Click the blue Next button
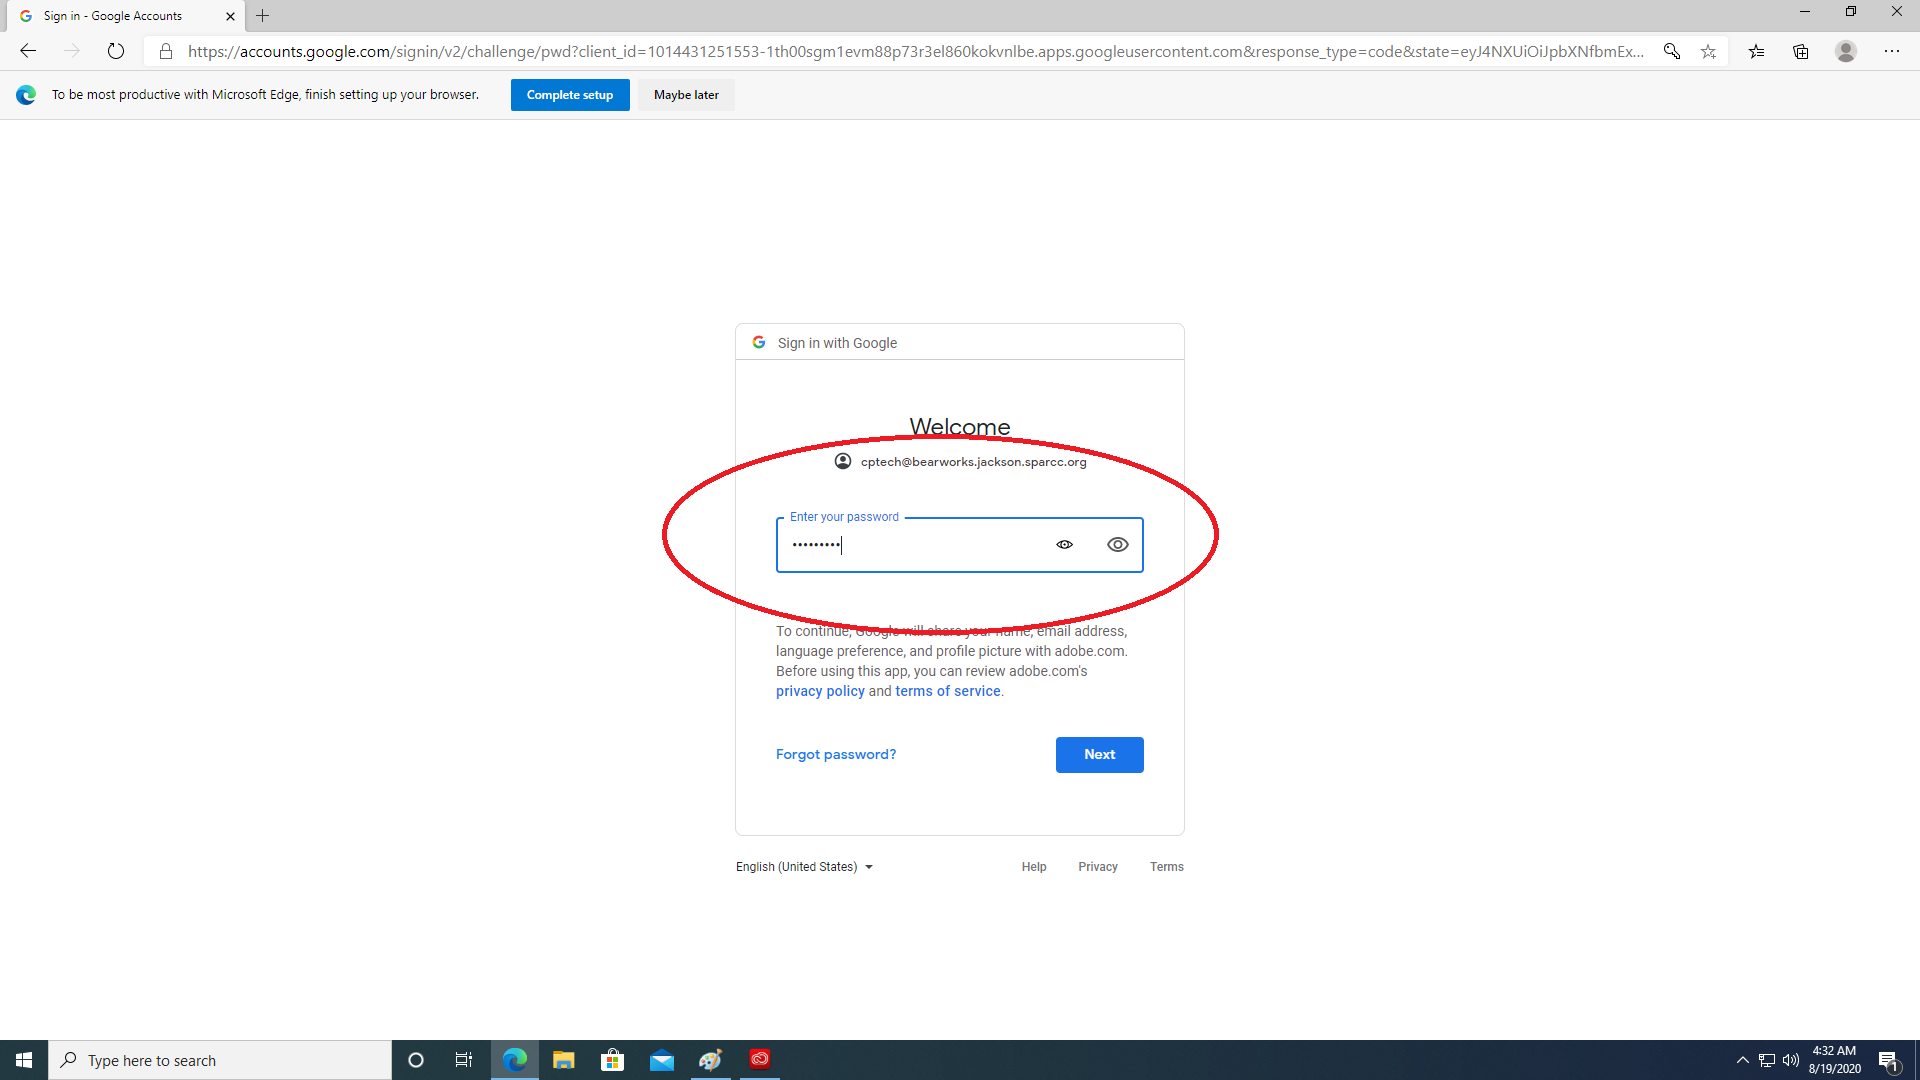 pyautogui.click(x=1099, y=755)
